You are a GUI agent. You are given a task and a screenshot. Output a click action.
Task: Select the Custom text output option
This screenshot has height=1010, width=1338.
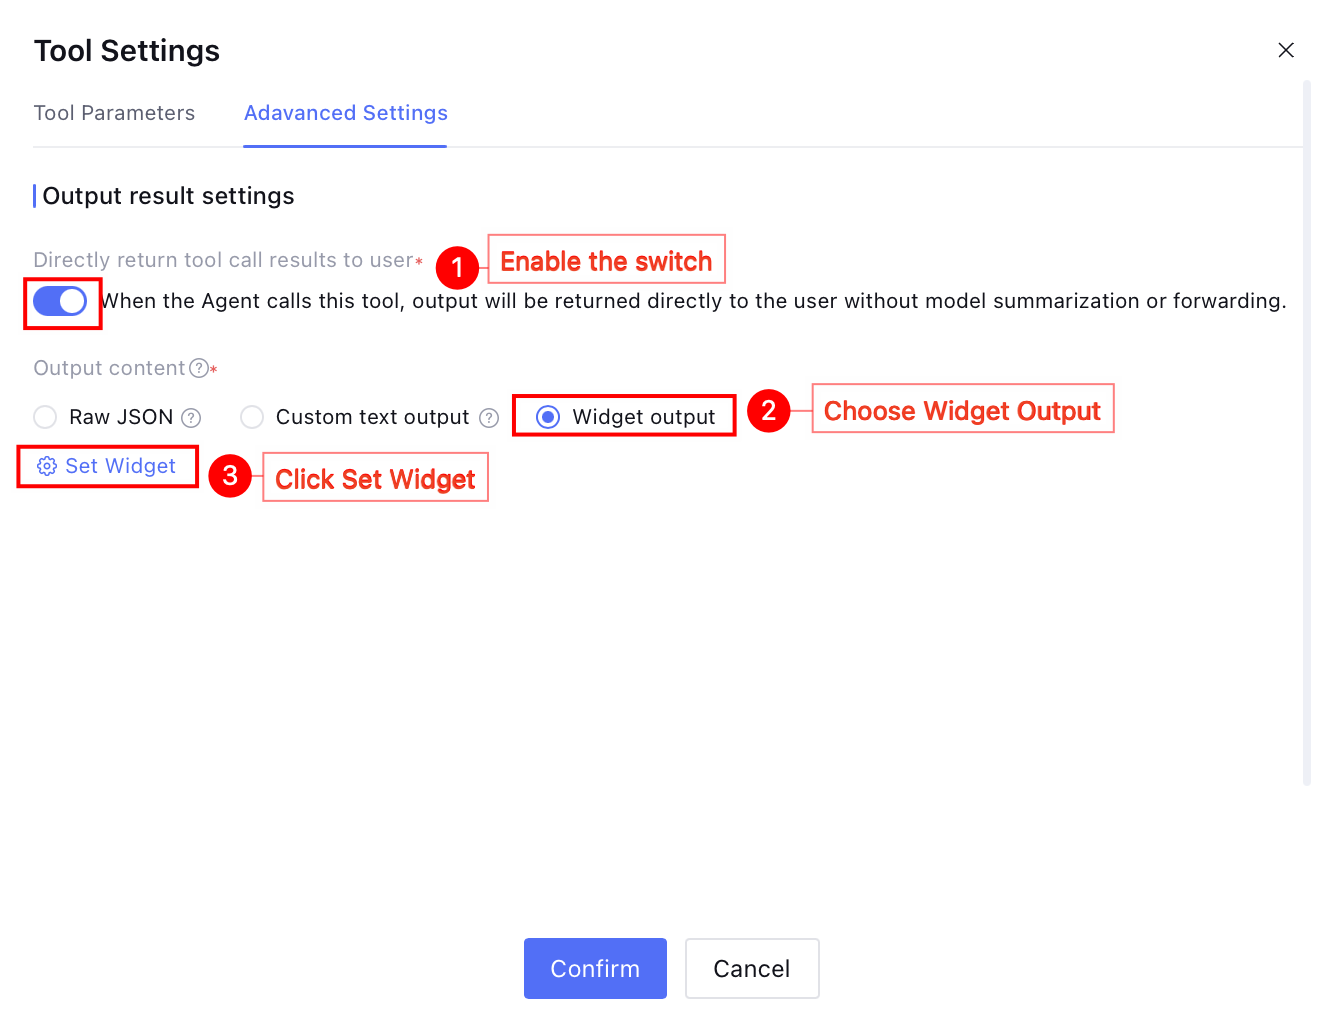click(x=252, y=417)
